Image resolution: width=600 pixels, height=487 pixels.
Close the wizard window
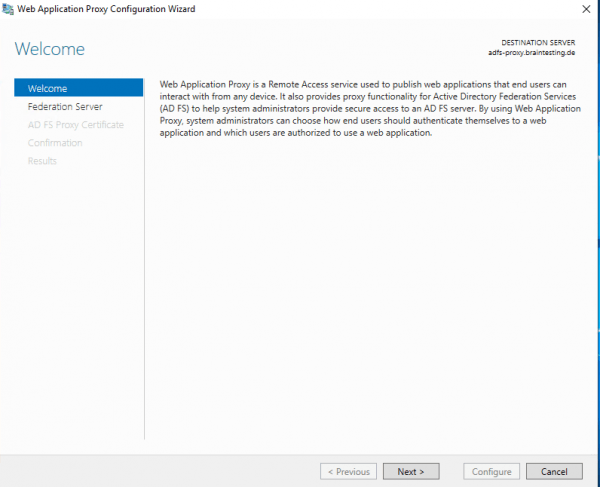586,9
